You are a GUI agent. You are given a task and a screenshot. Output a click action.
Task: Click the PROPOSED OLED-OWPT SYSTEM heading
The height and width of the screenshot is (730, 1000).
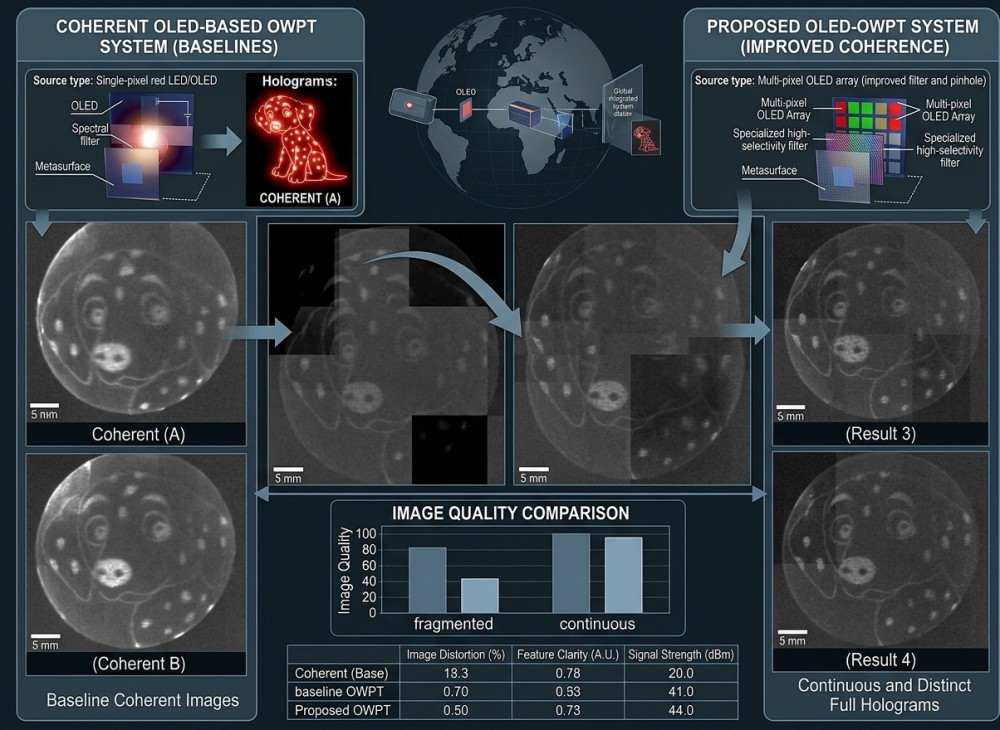click(x=842, y=36)
